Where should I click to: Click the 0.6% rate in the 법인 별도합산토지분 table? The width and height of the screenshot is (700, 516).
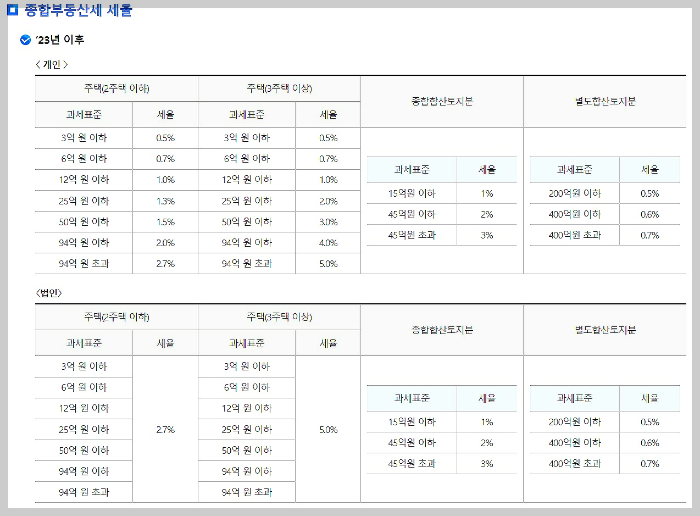coord(650,443)
